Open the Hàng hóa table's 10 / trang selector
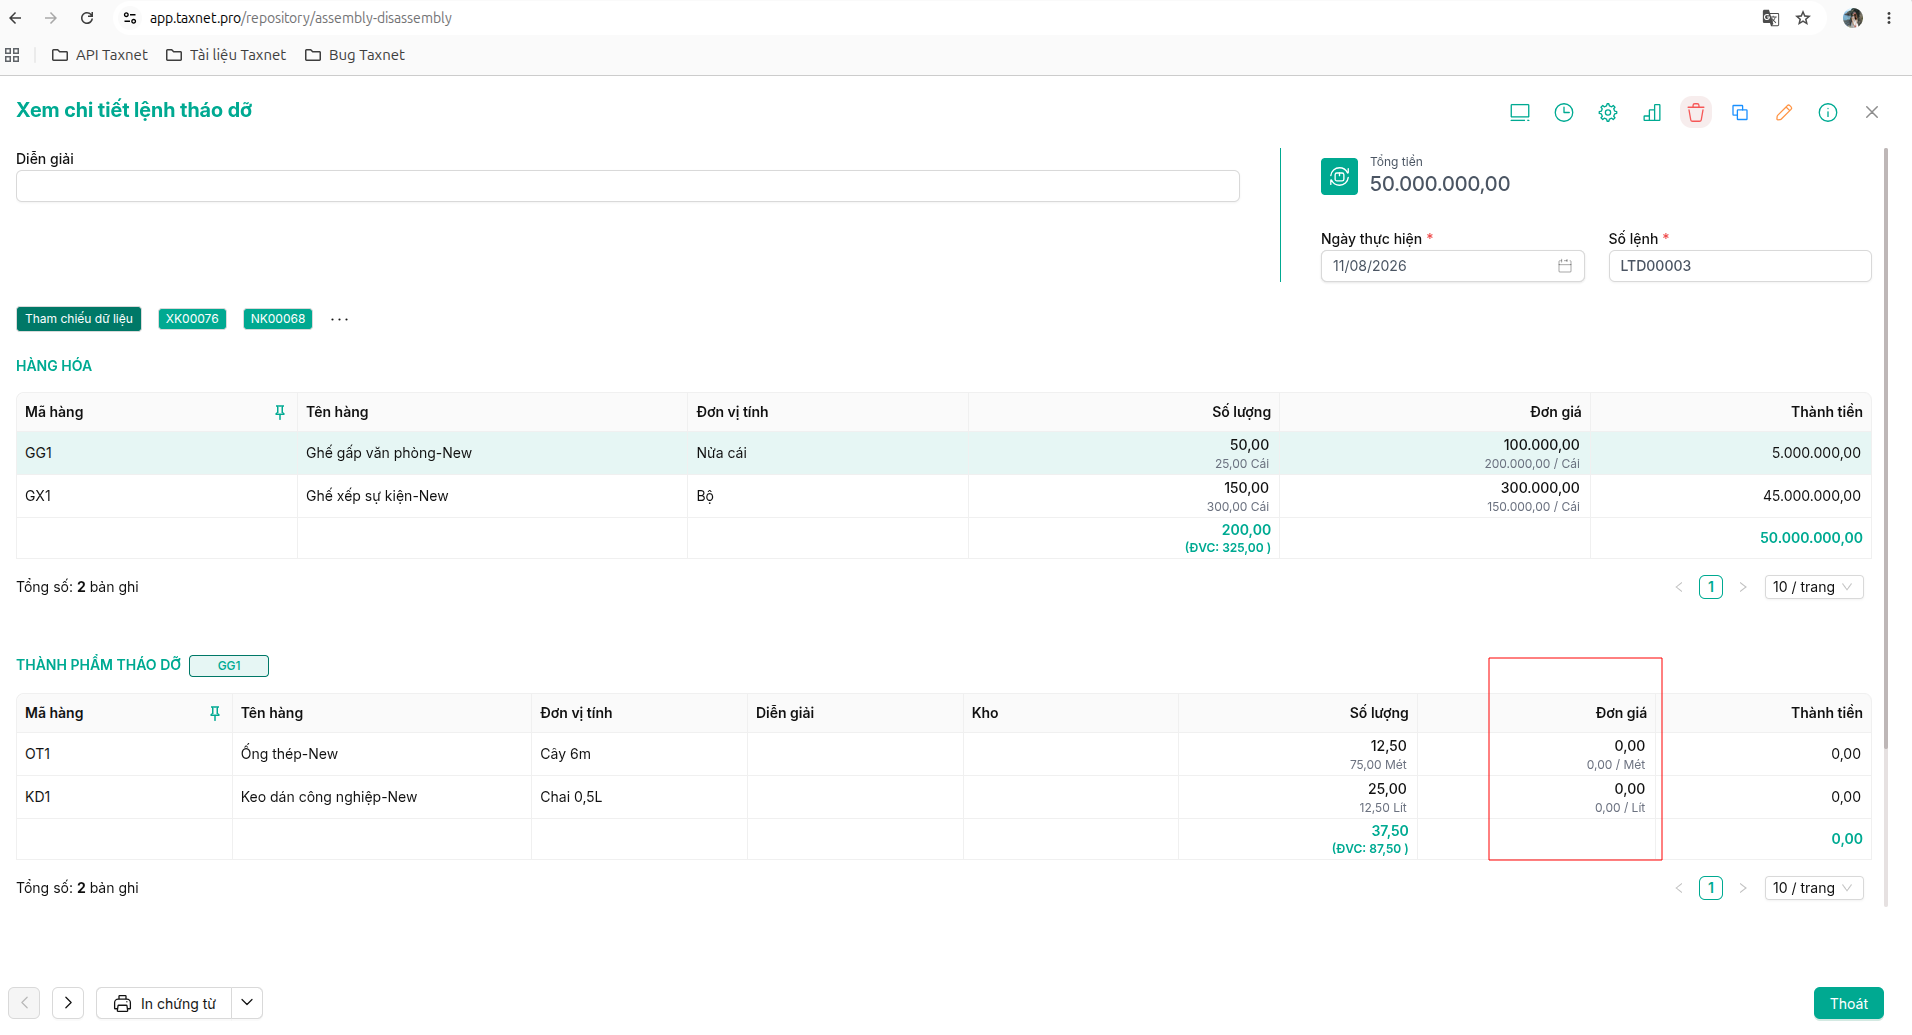 (x=1814, y=587)
